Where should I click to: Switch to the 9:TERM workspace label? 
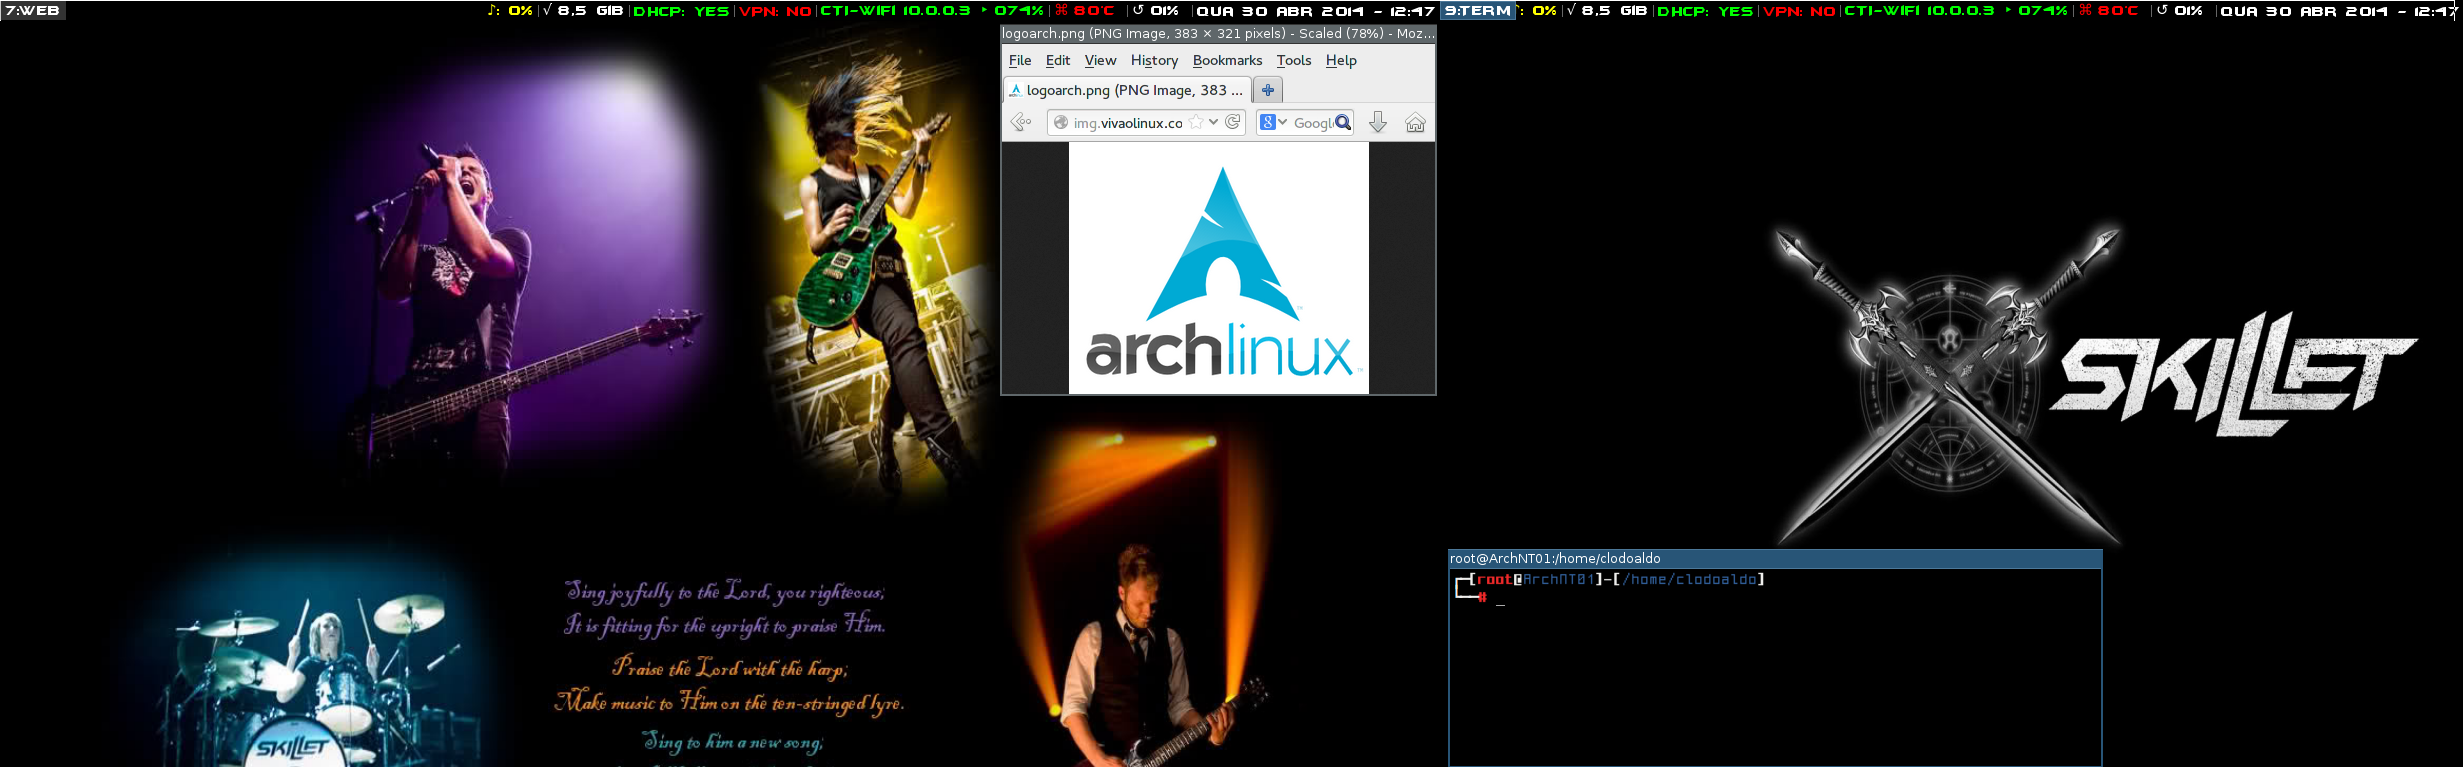(x=1478, y=10)
